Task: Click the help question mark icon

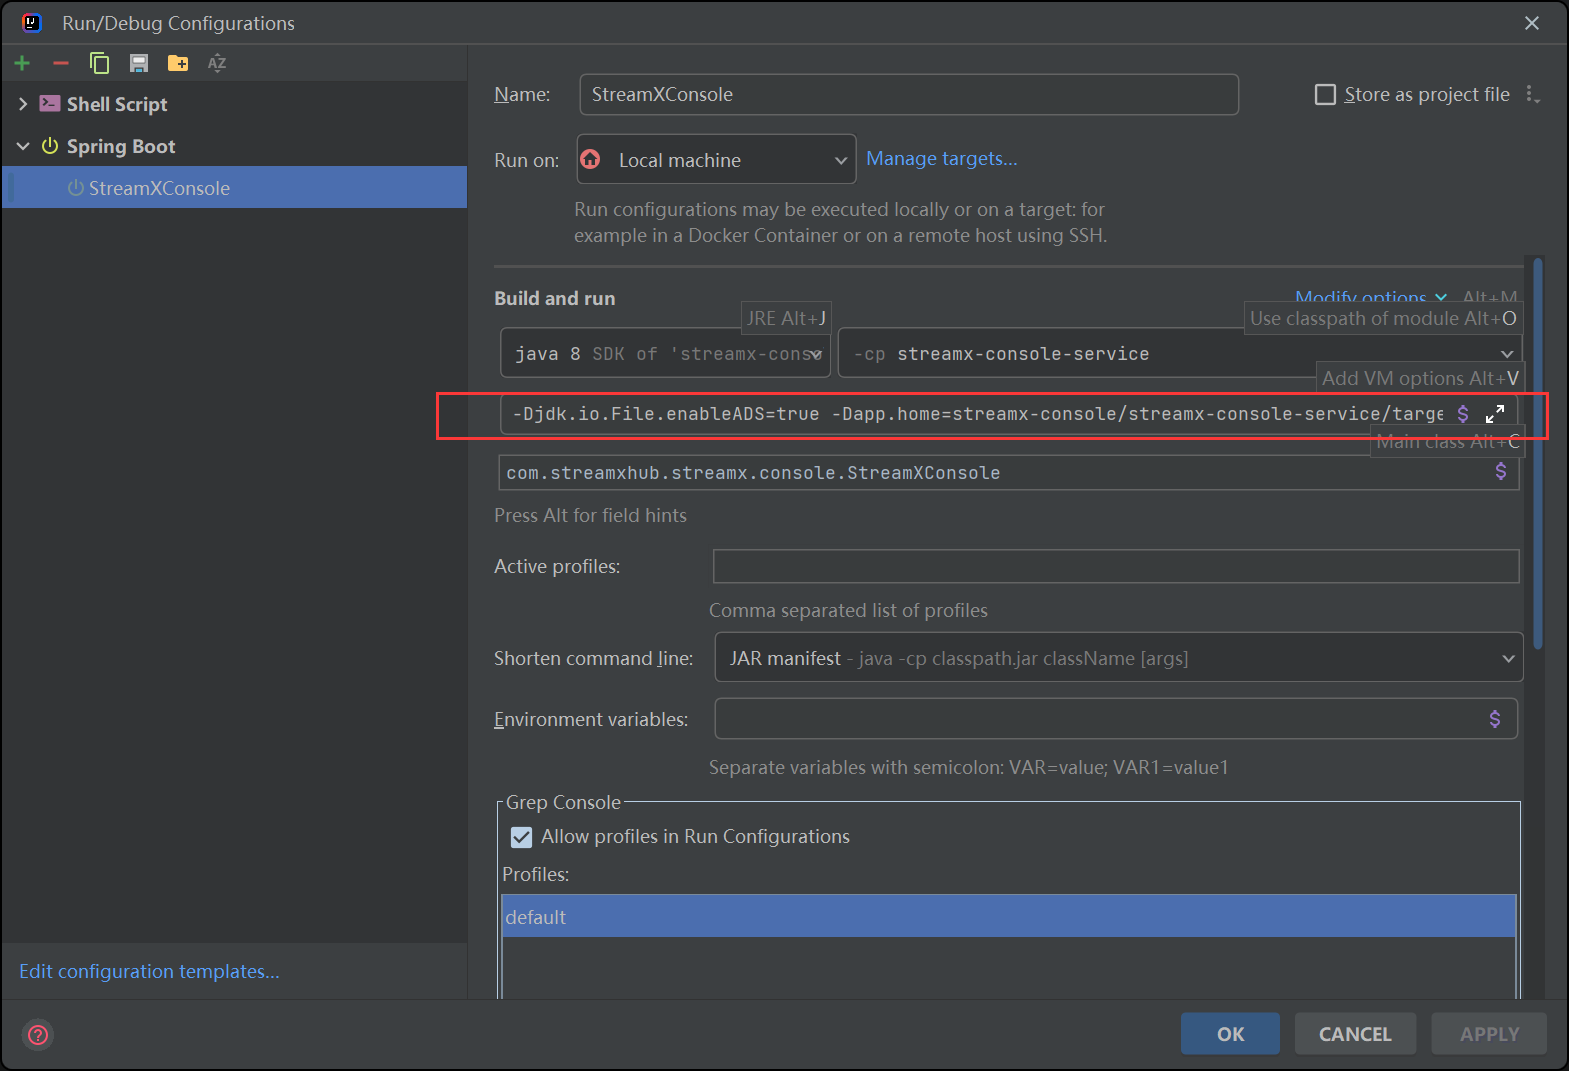Action: (38, 1034)
